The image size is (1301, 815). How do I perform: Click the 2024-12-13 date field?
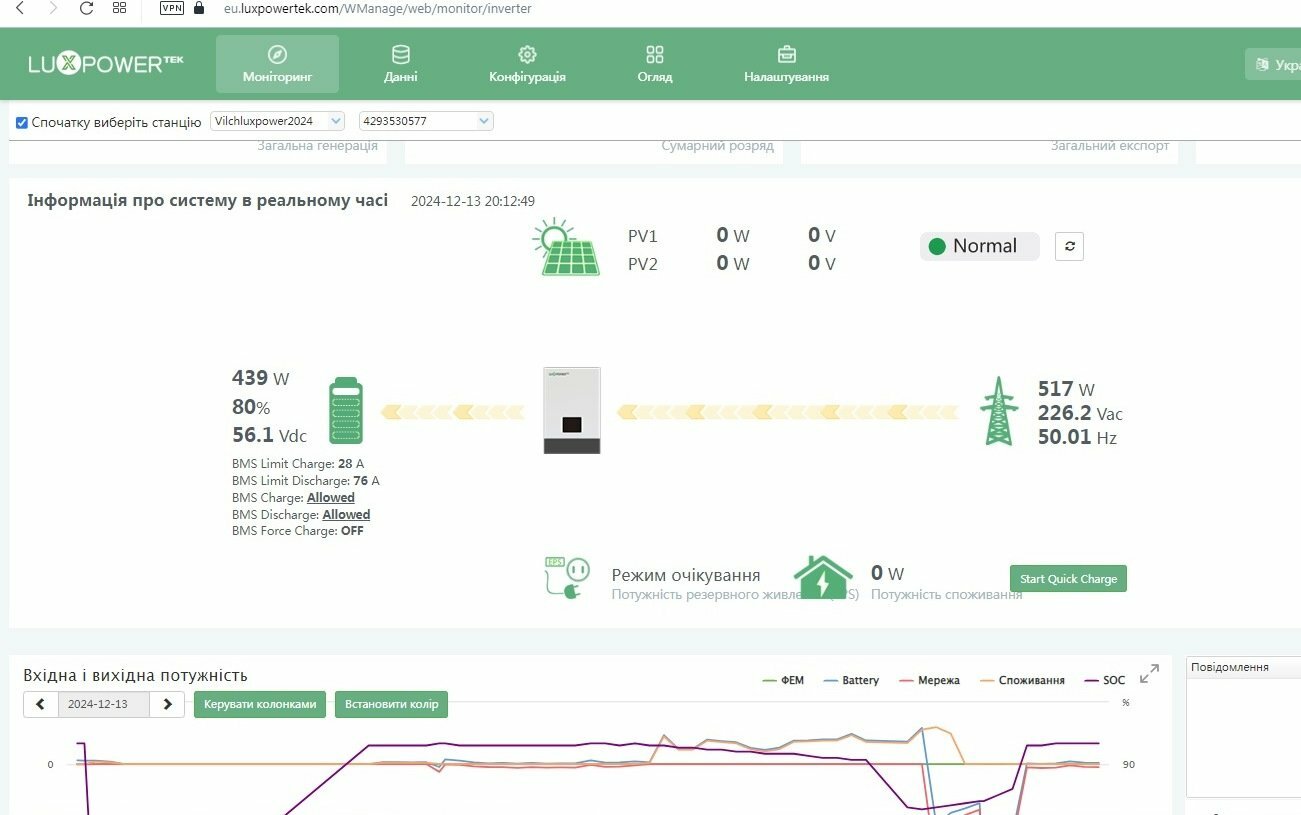click(x=104, y=704)
